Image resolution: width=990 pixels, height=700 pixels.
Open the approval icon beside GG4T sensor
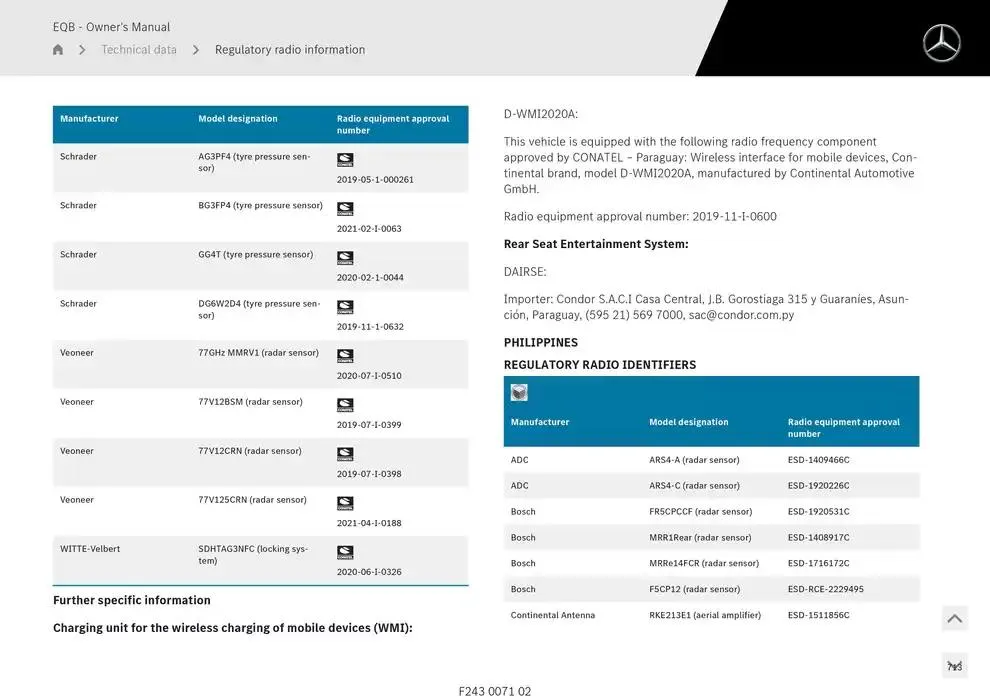344,258
